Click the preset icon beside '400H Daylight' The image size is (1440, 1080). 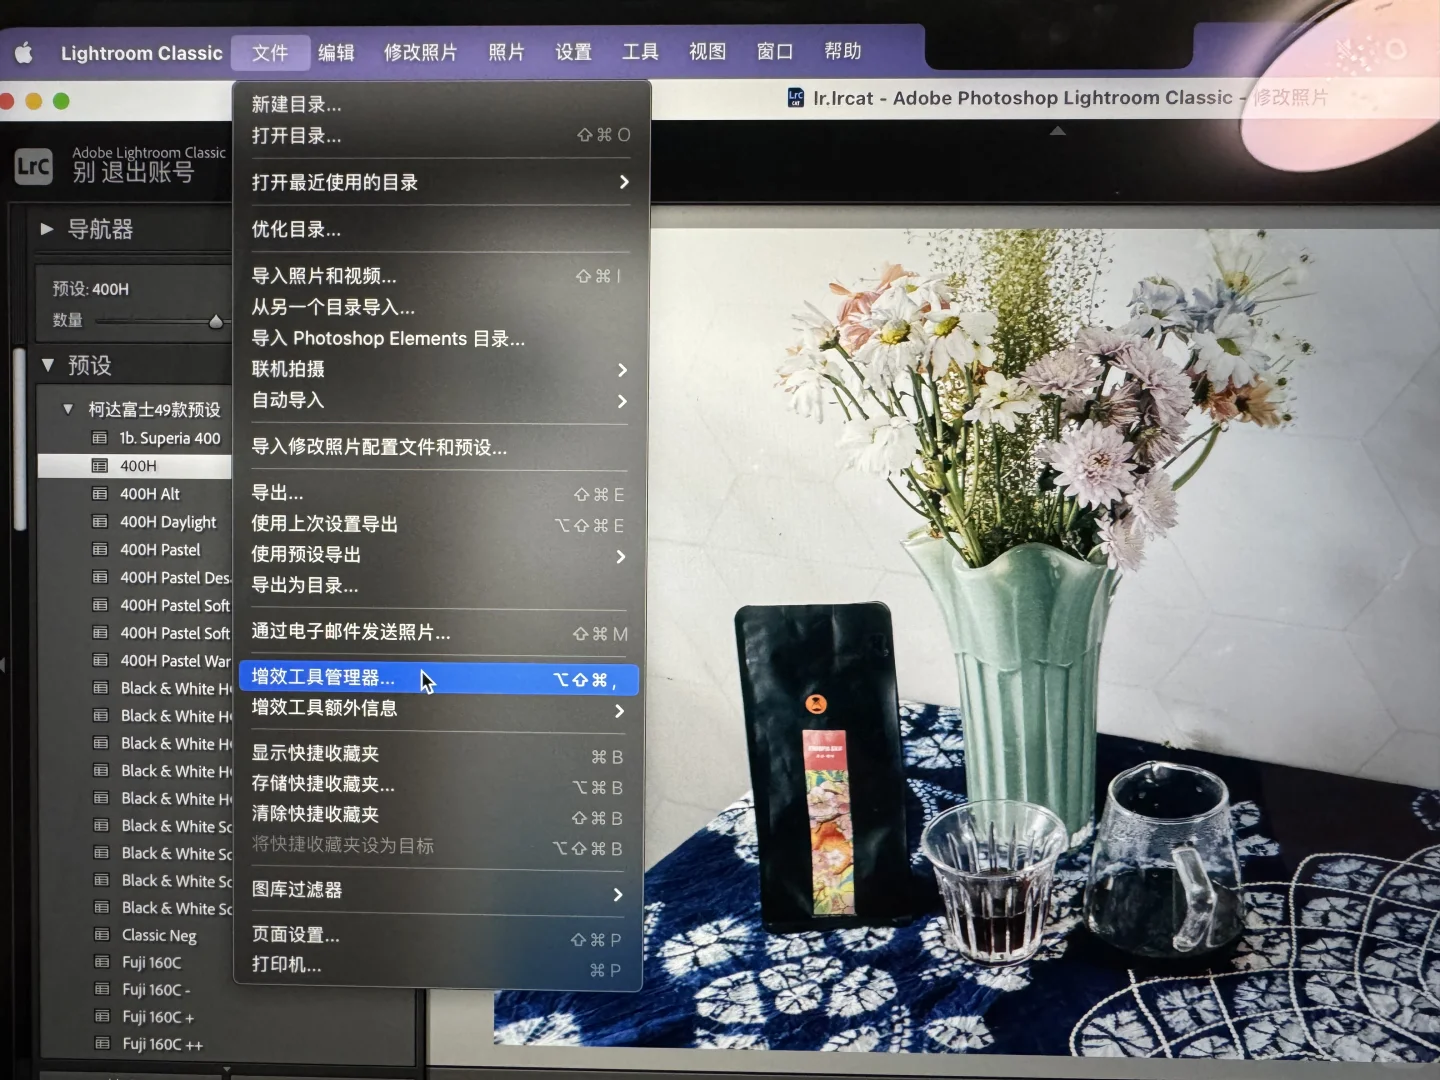(x=101, y=521)
